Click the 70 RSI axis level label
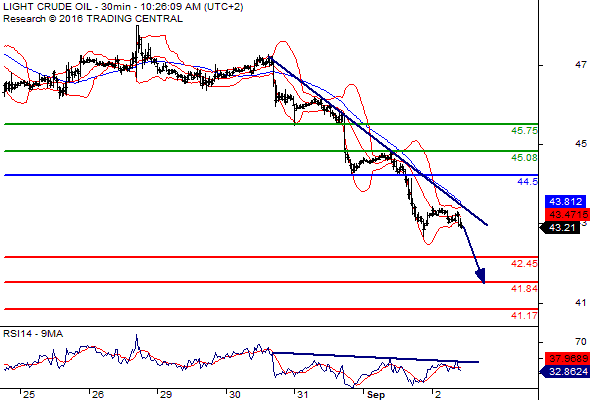Viewport: 590px width, 400px height. coord(581,342)
